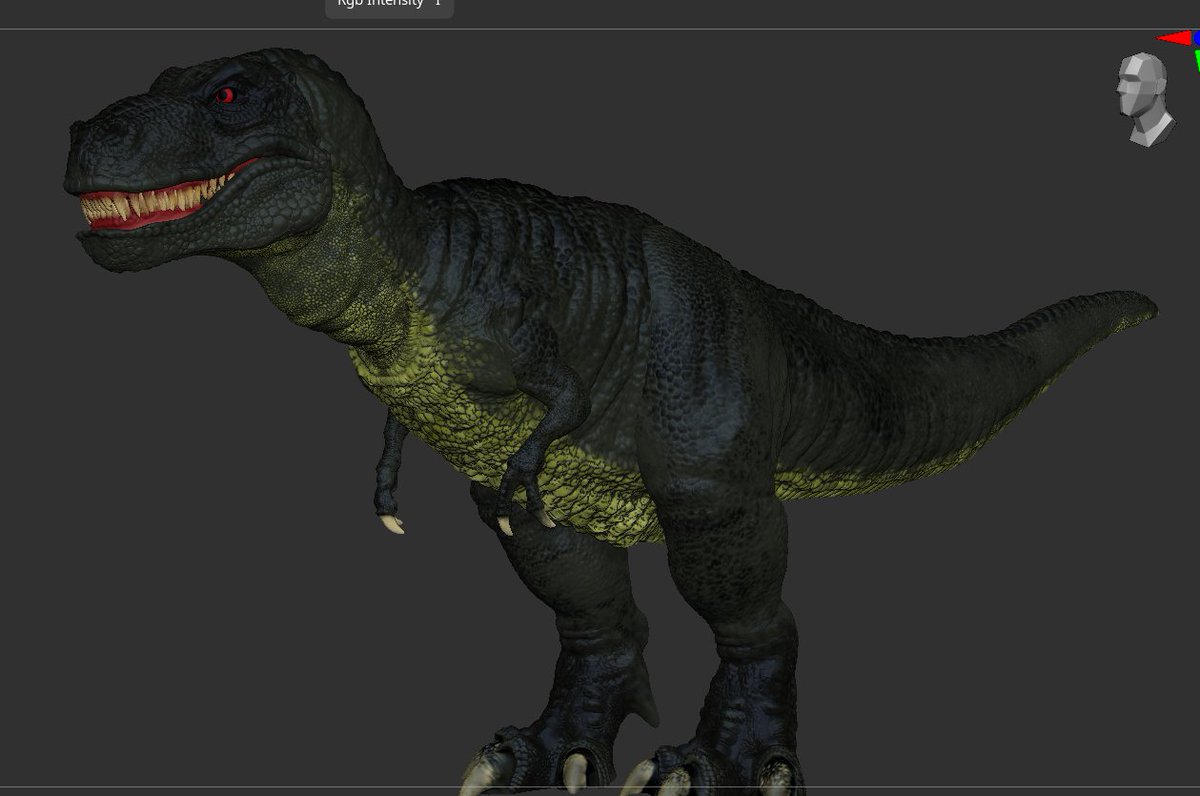The image size is (1200, 796).
Task: Click the red X-axis cone
Action: [x=1174, y=39]
